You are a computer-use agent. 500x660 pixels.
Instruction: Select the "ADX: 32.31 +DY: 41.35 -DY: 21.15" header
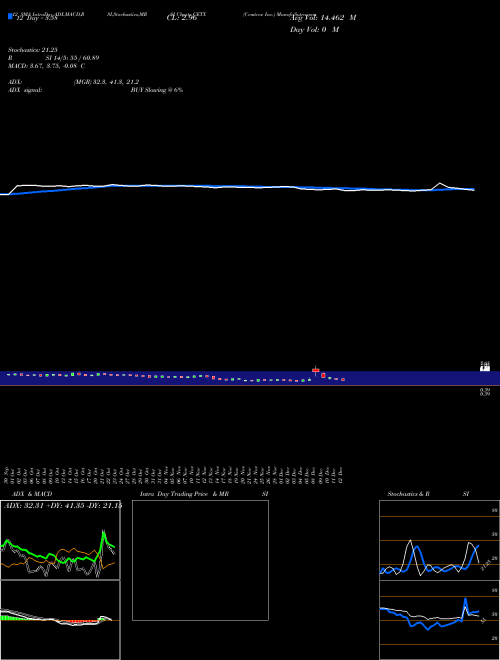(x=62, y=505)
